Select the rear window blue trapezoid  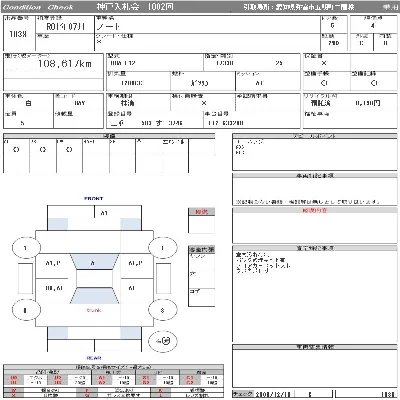point(94,295)
